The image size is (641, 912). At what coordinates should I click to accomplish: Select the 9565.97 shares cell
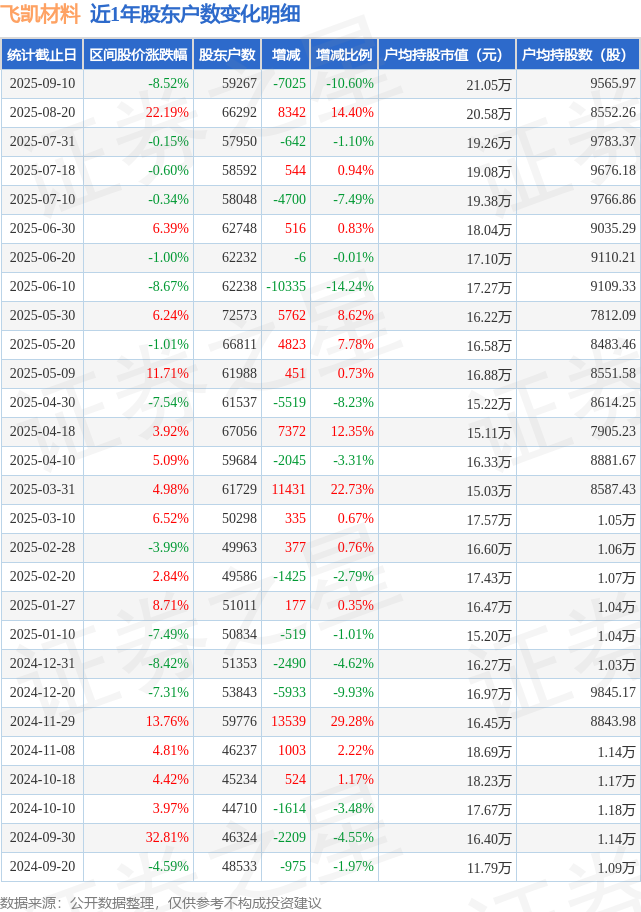click(x=613, y=84)
